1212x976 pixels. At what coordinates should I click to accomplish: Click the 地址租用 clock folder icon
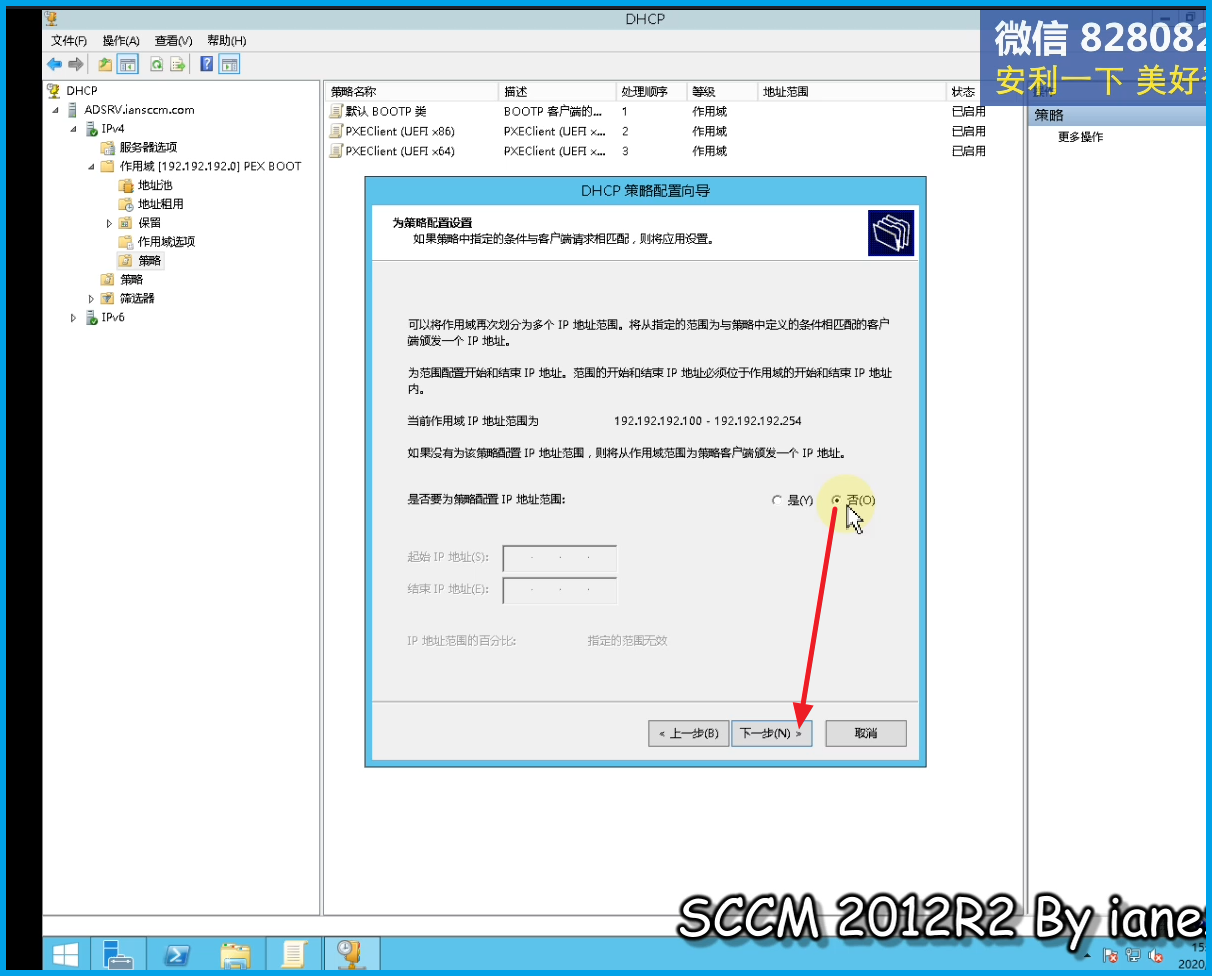(x=126, y=204)
